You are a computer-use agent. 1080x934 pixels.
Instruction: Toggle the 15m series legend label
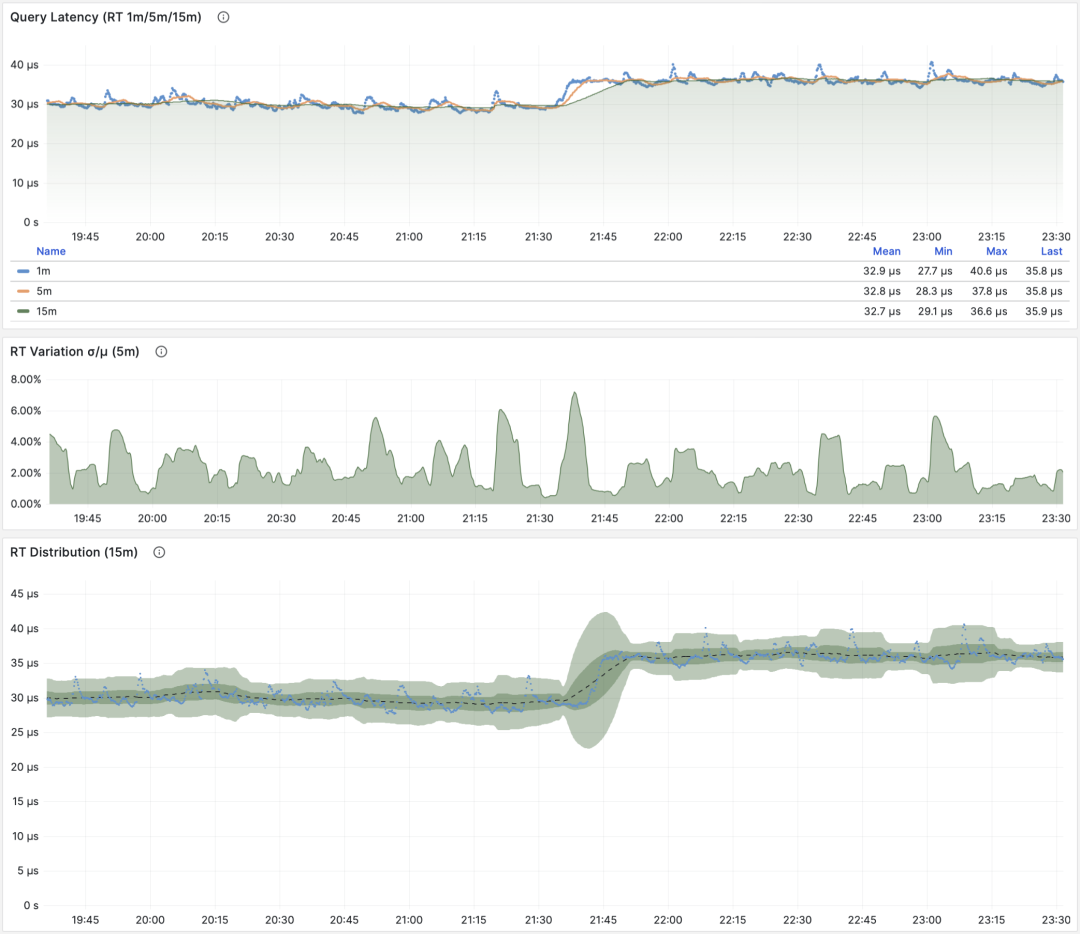(46, 311)
